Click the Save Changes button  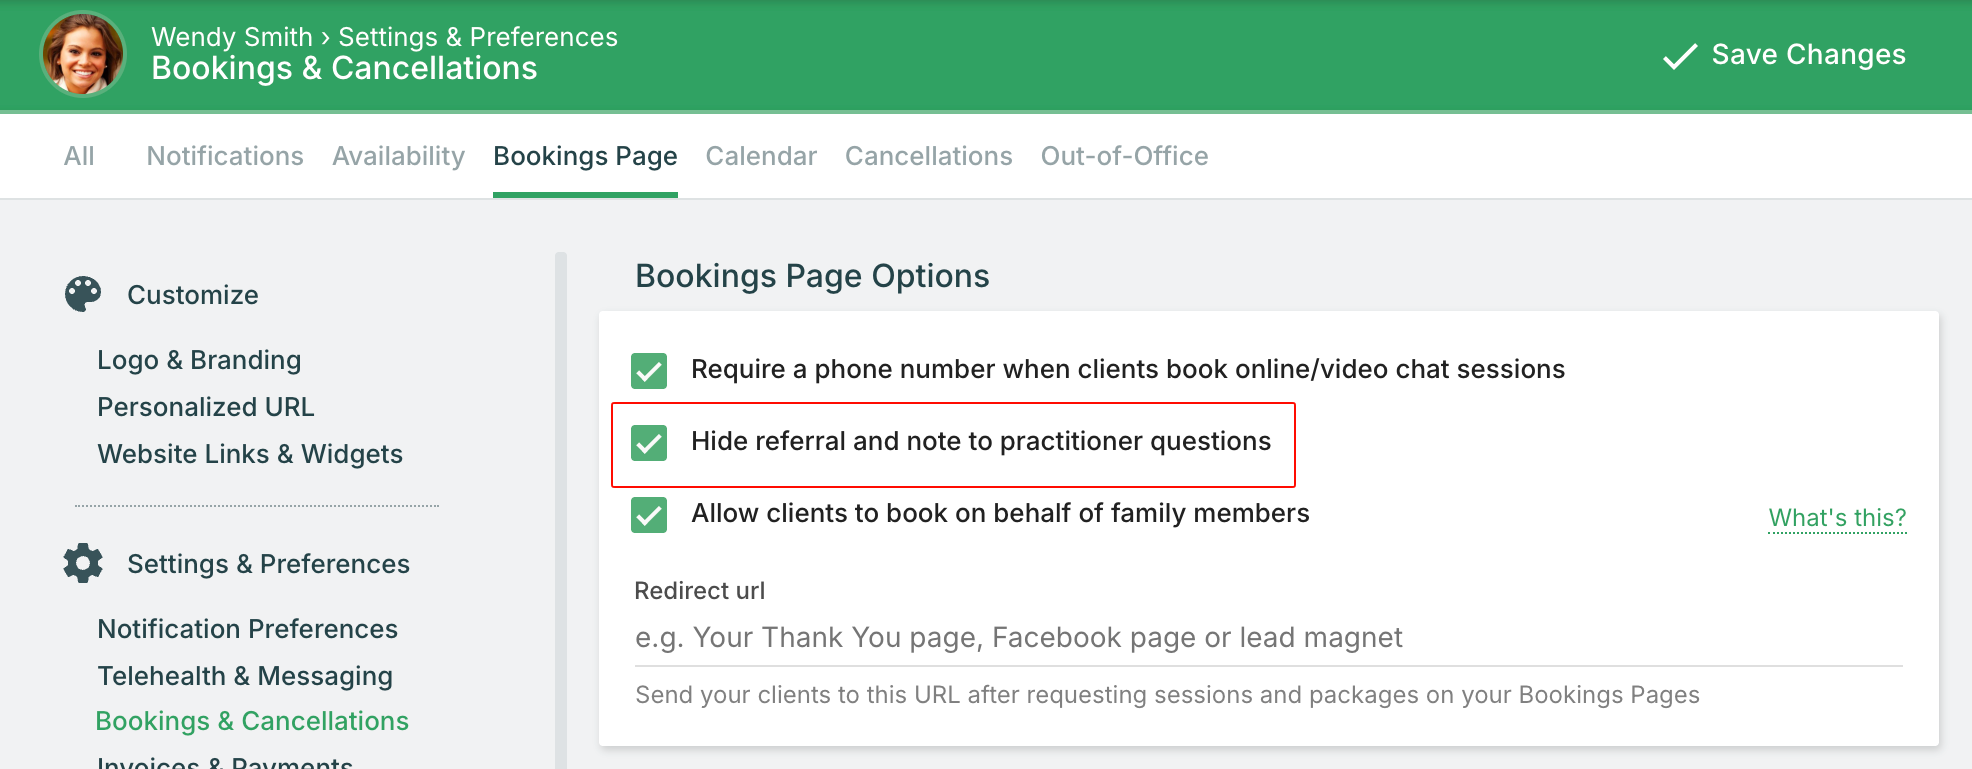point(1784,55)
